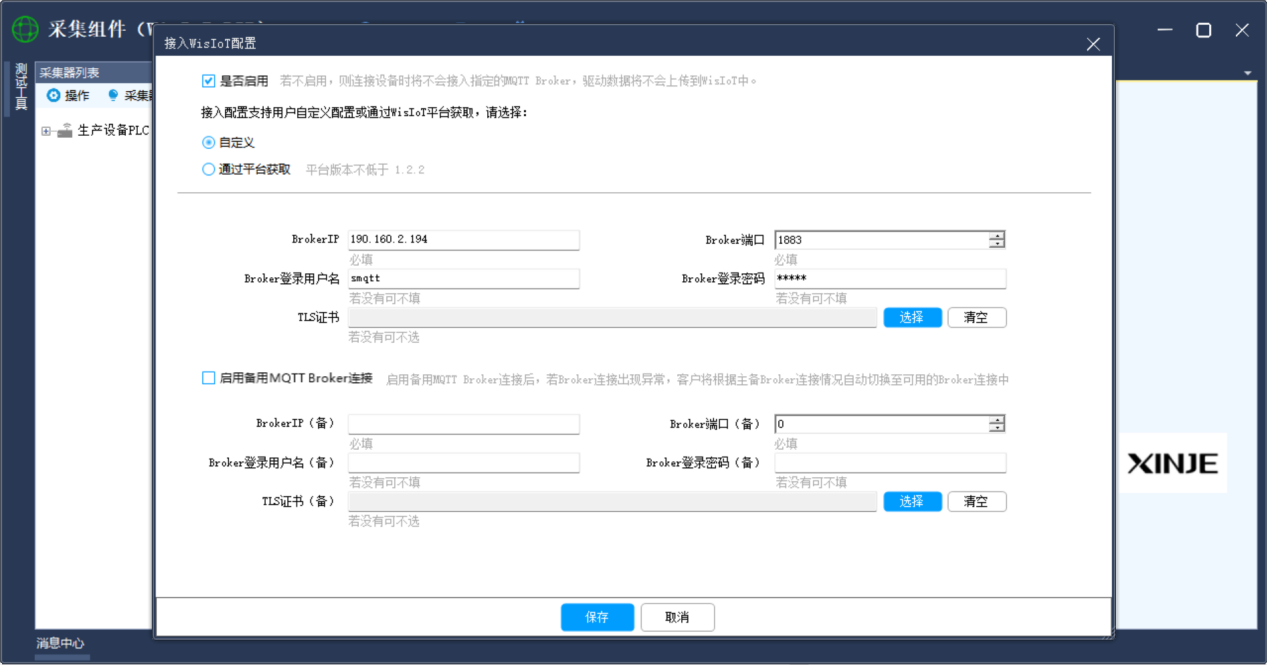Click the 保存 button to save configuration
Screen dimensions: 1267x665
[x=597, y=617]
